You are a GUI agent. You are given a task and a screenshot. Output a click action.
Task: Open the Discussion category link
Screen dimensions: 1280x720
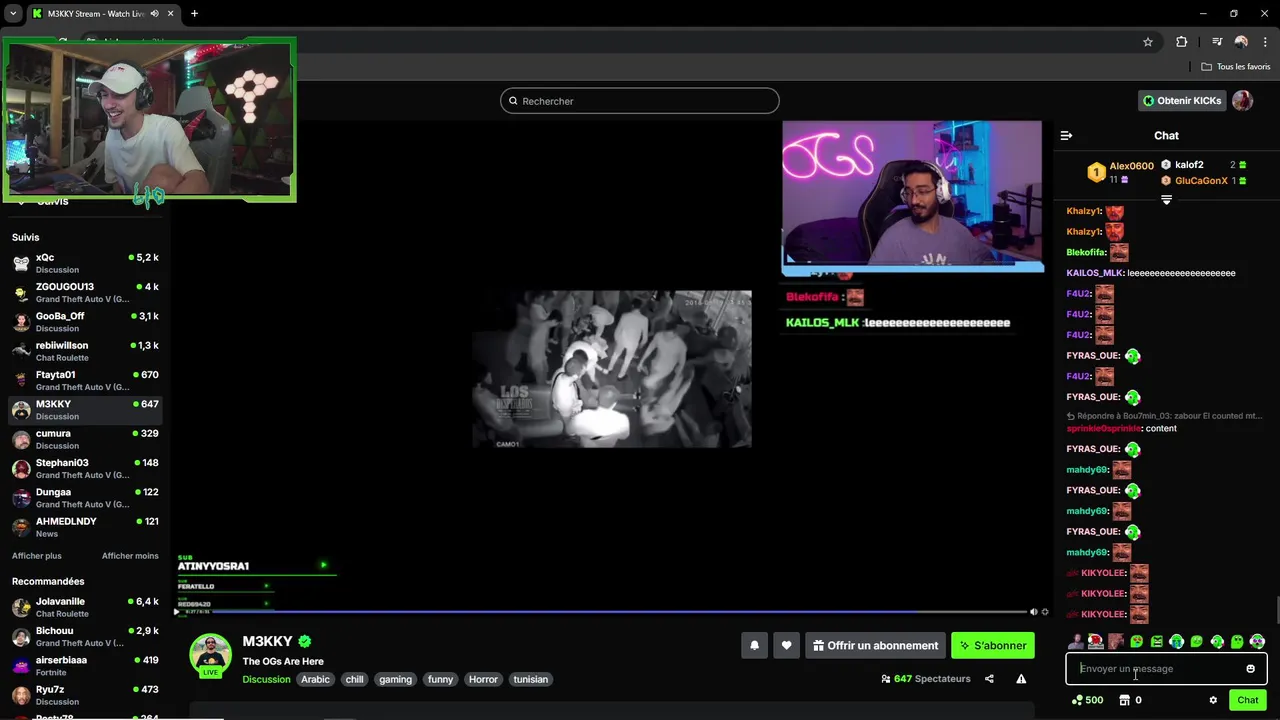point(266,679)
